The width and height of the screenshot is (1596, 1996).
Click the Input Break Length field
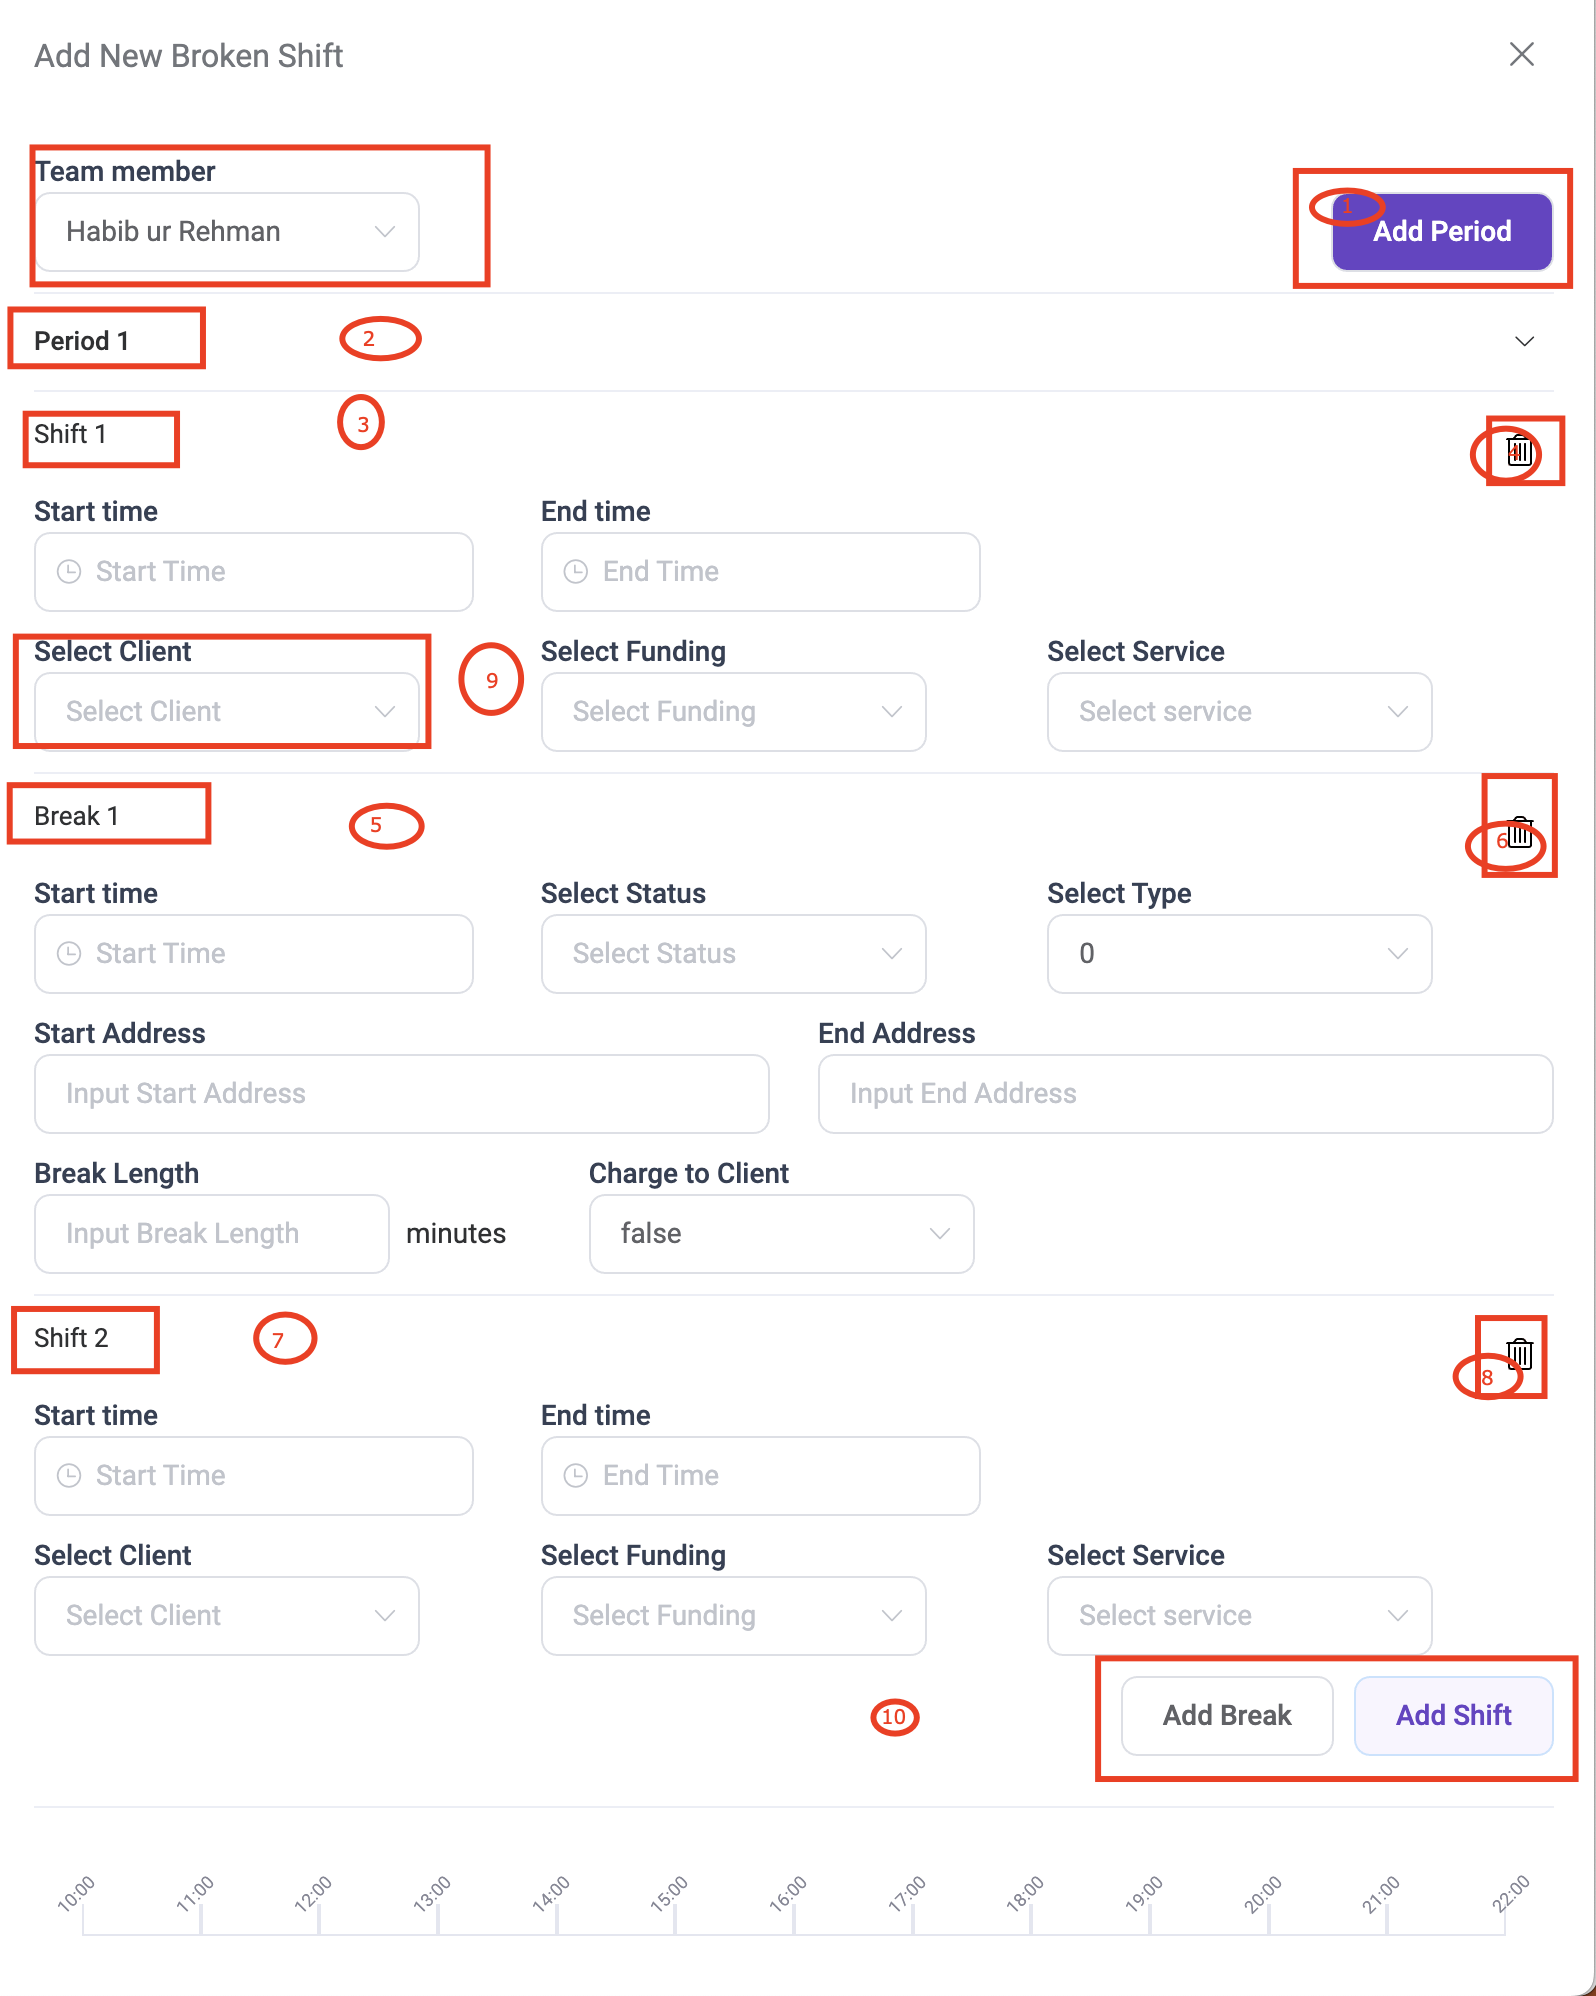[x=212, y=1234]
